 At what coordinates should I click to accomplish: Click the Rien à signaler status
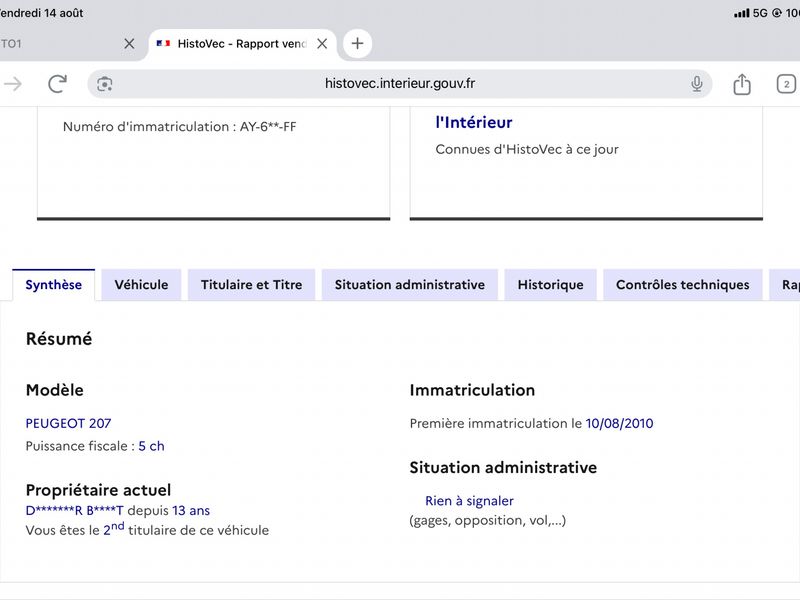[x=469, y=501]
